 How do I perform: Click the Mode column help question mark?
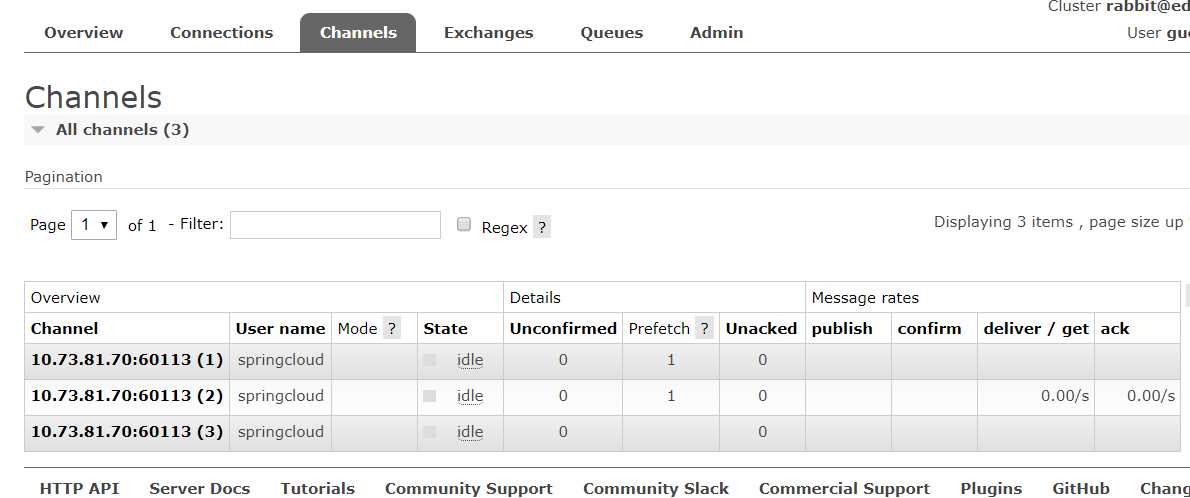392,328
